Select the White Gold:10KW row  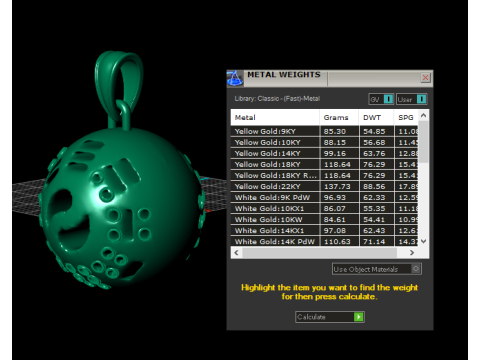pos(324,219)
